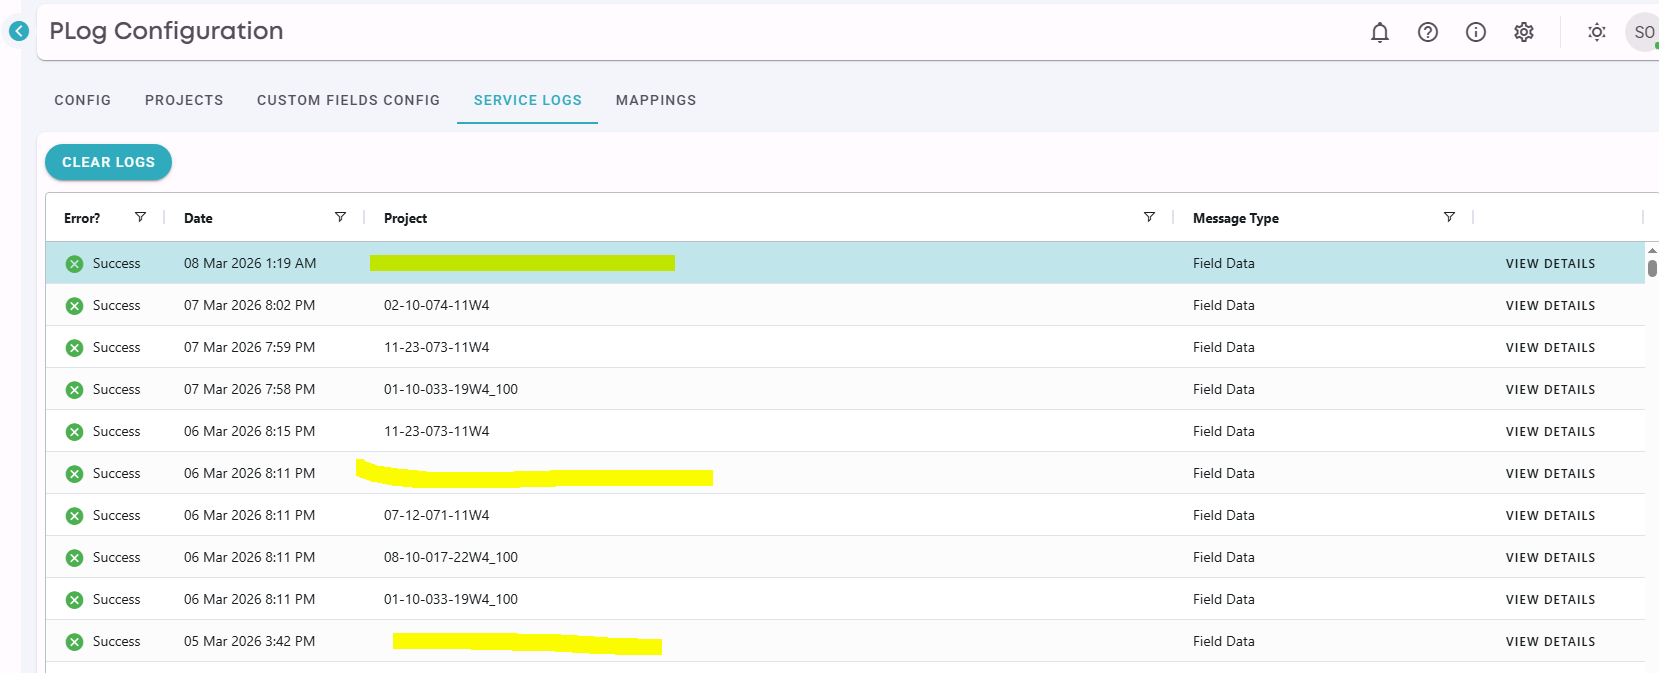Viewport: 1659px width, 673px height.
Task: Open the settings gear icon
Action: (x=1523, y=32)
